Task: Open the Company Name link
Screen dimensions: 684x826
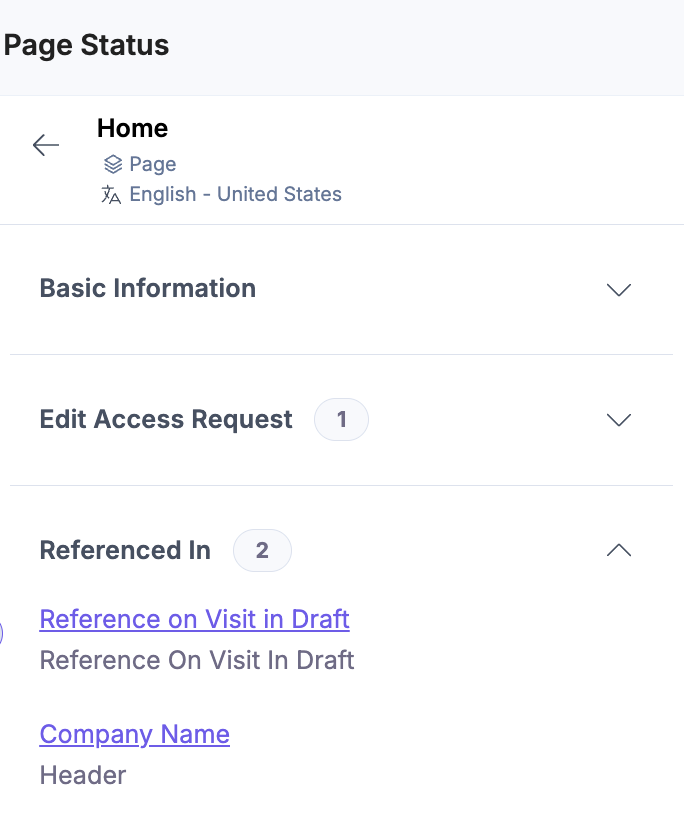Action: point(134,734)
